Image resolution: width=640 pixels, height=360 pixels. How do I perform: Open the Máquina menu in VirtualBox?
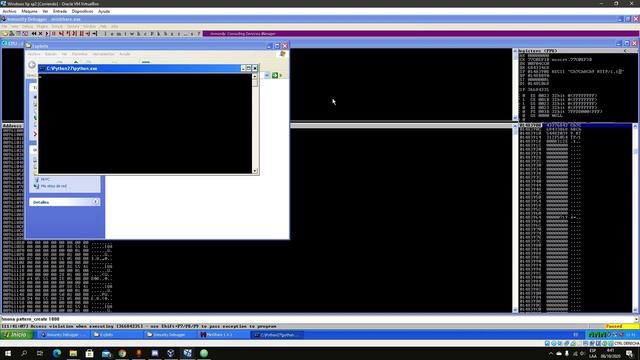click(29, 11)
